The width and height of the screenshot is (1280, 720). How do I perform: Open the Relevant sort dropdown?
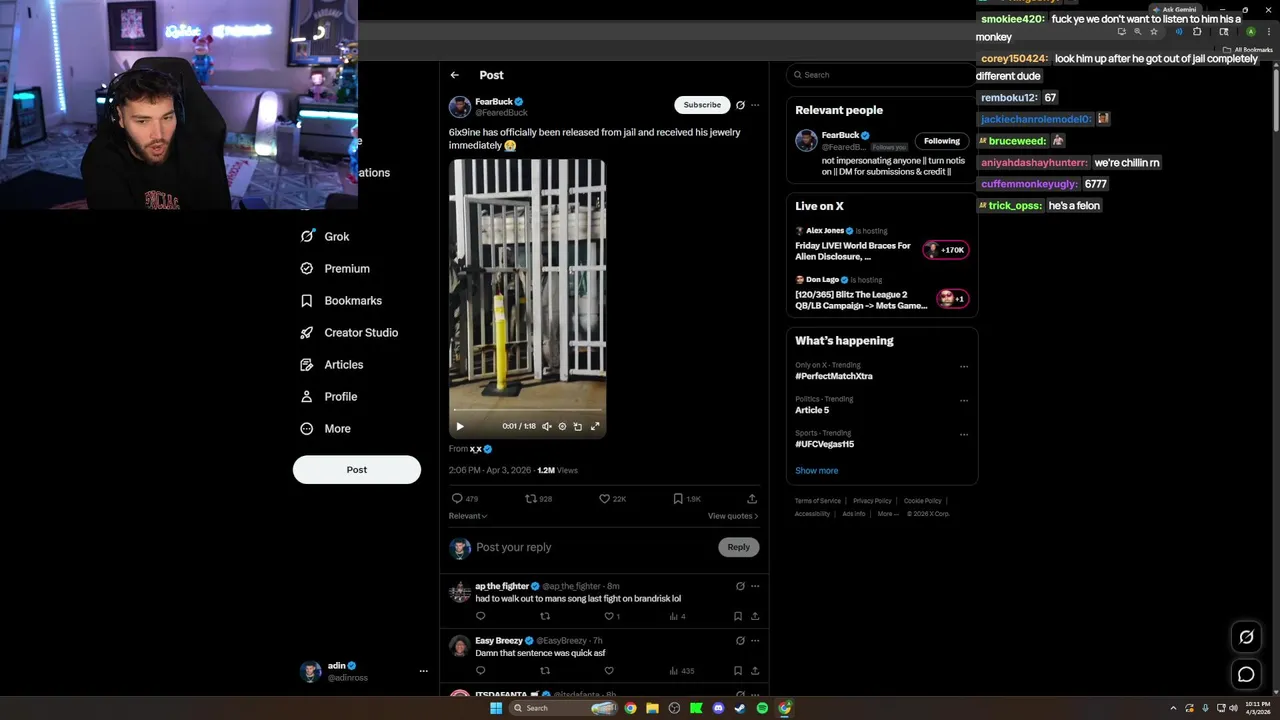(x=468, y=516)
